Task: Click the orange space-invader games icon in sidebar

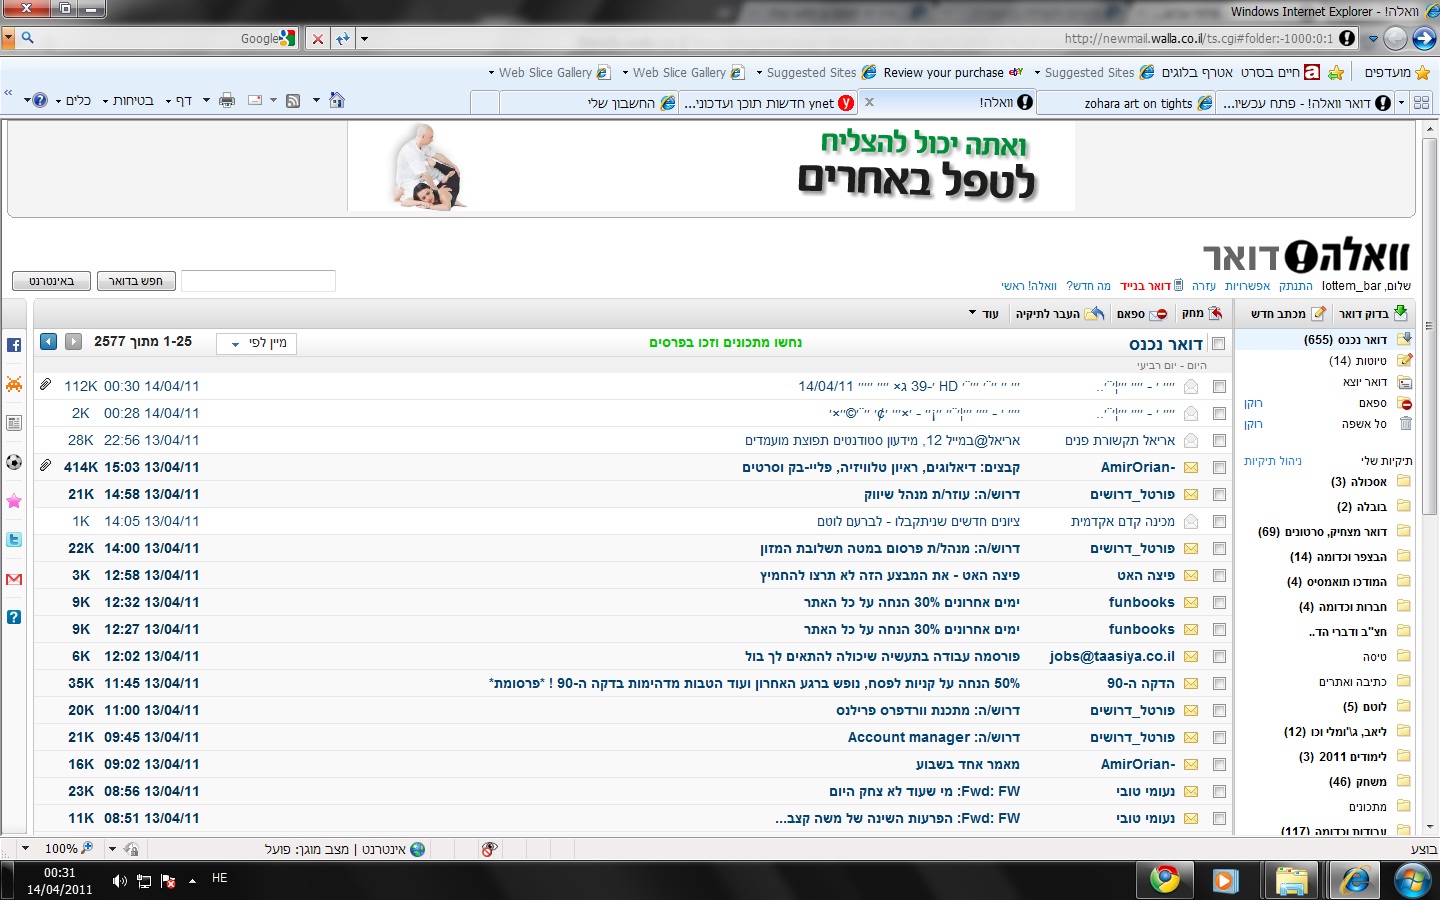Action: (14, 384)
